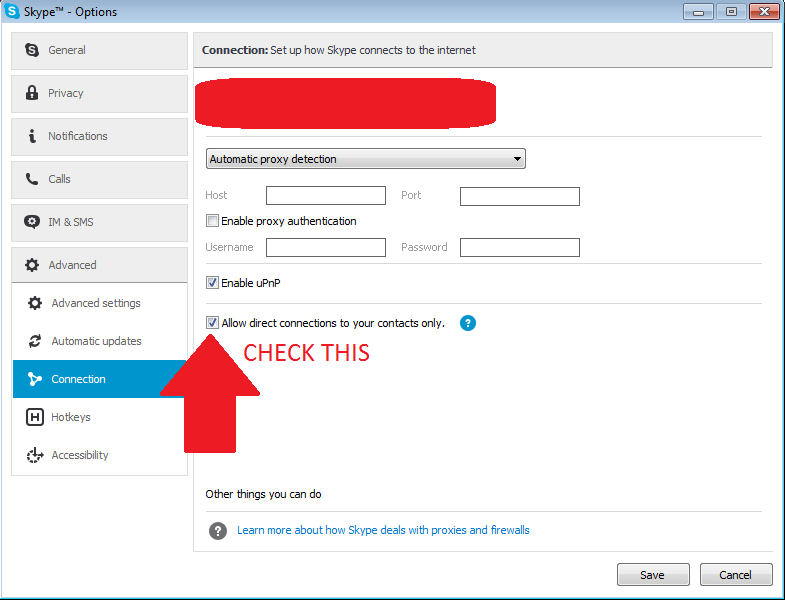Expand the General settings section
Viewport: 785px width, 600px height.
point(99,51)
